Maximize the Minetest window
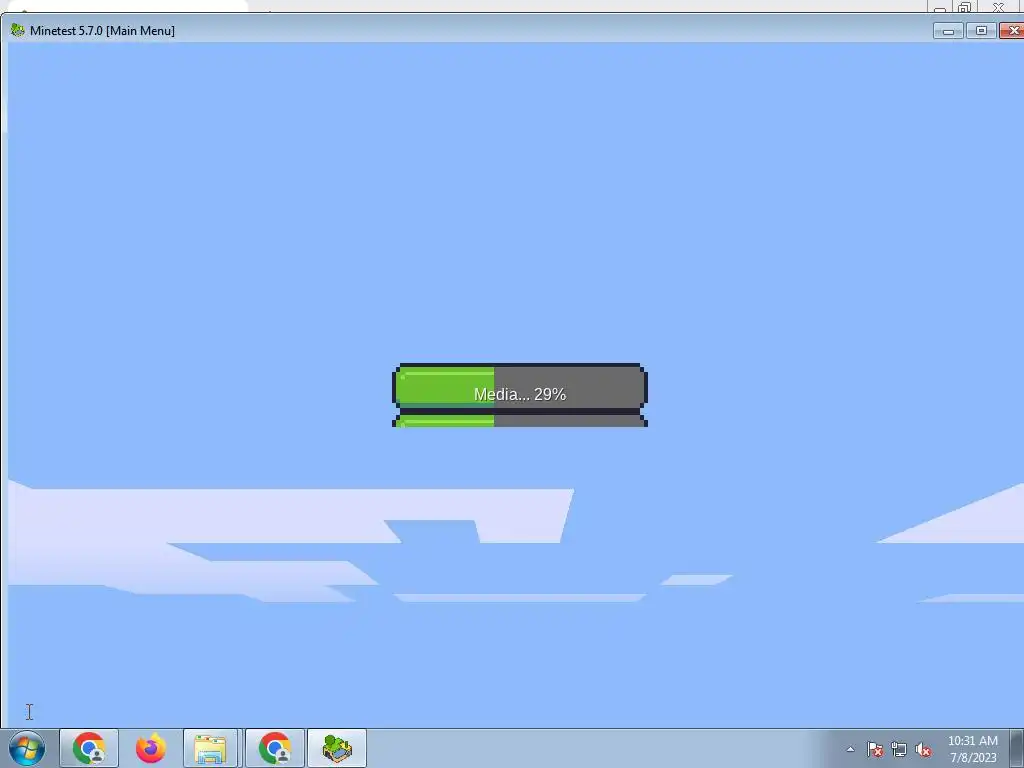The width and height of the screenshot is (1024, 768). [x=981, y=31]
